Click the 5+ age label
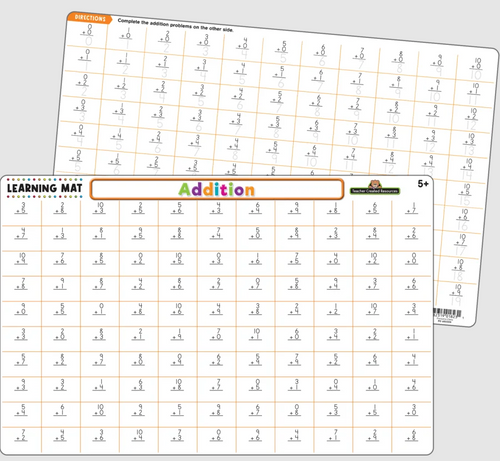The image size is (500, 461). tap(423, 184)
